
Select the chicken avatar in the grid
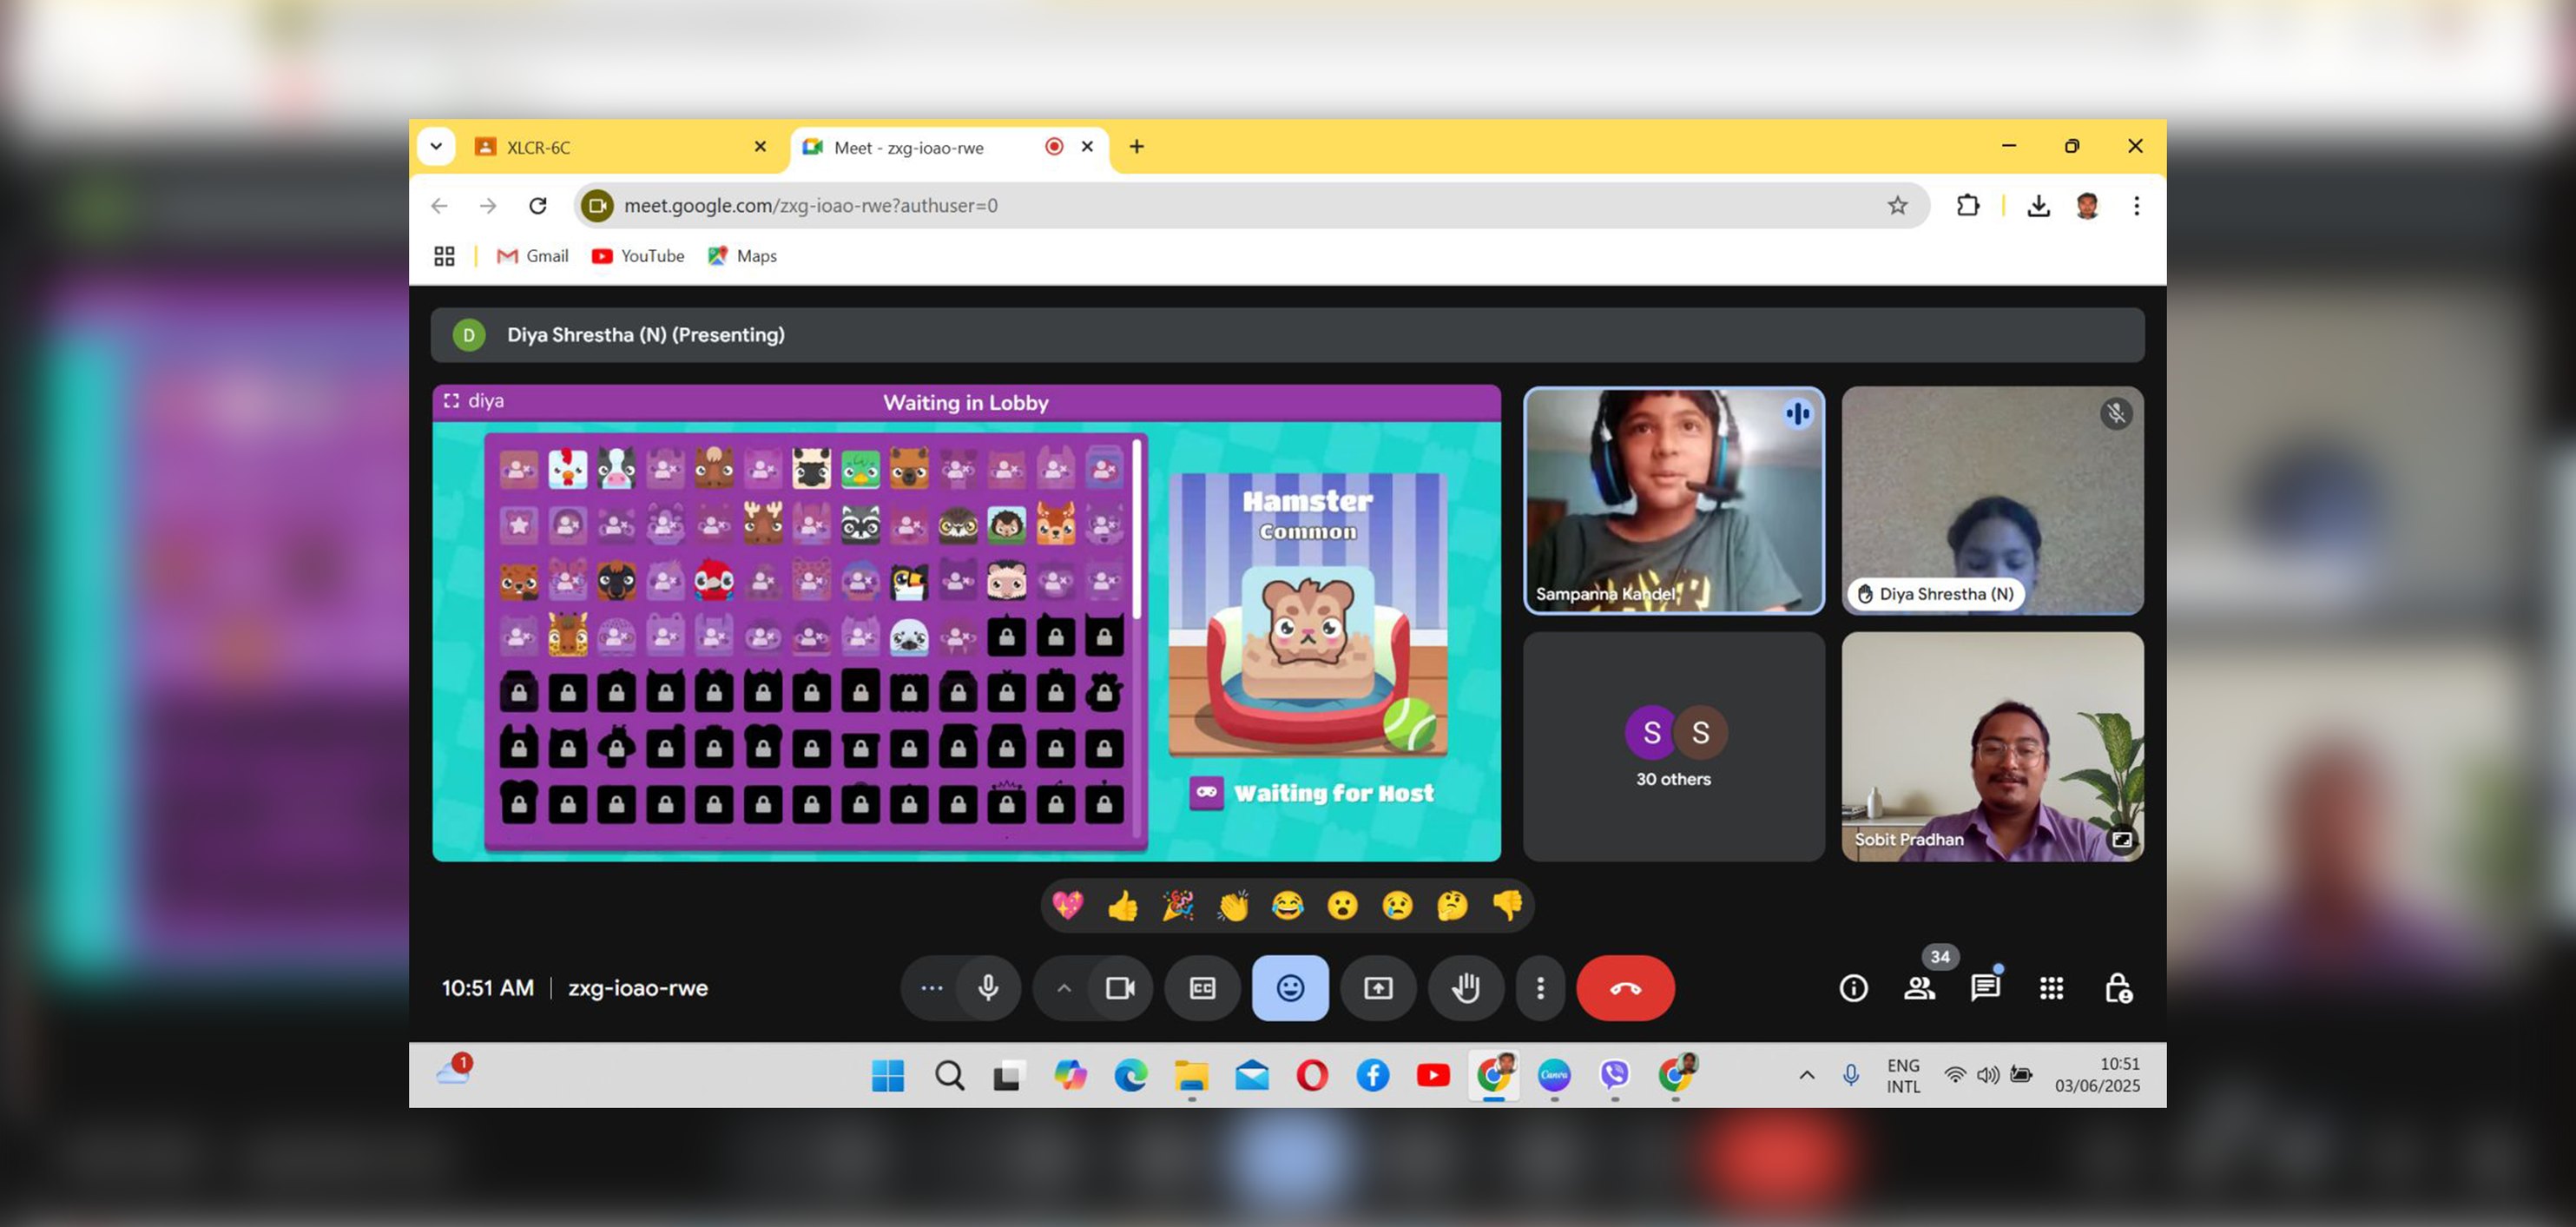click(567, 468)
